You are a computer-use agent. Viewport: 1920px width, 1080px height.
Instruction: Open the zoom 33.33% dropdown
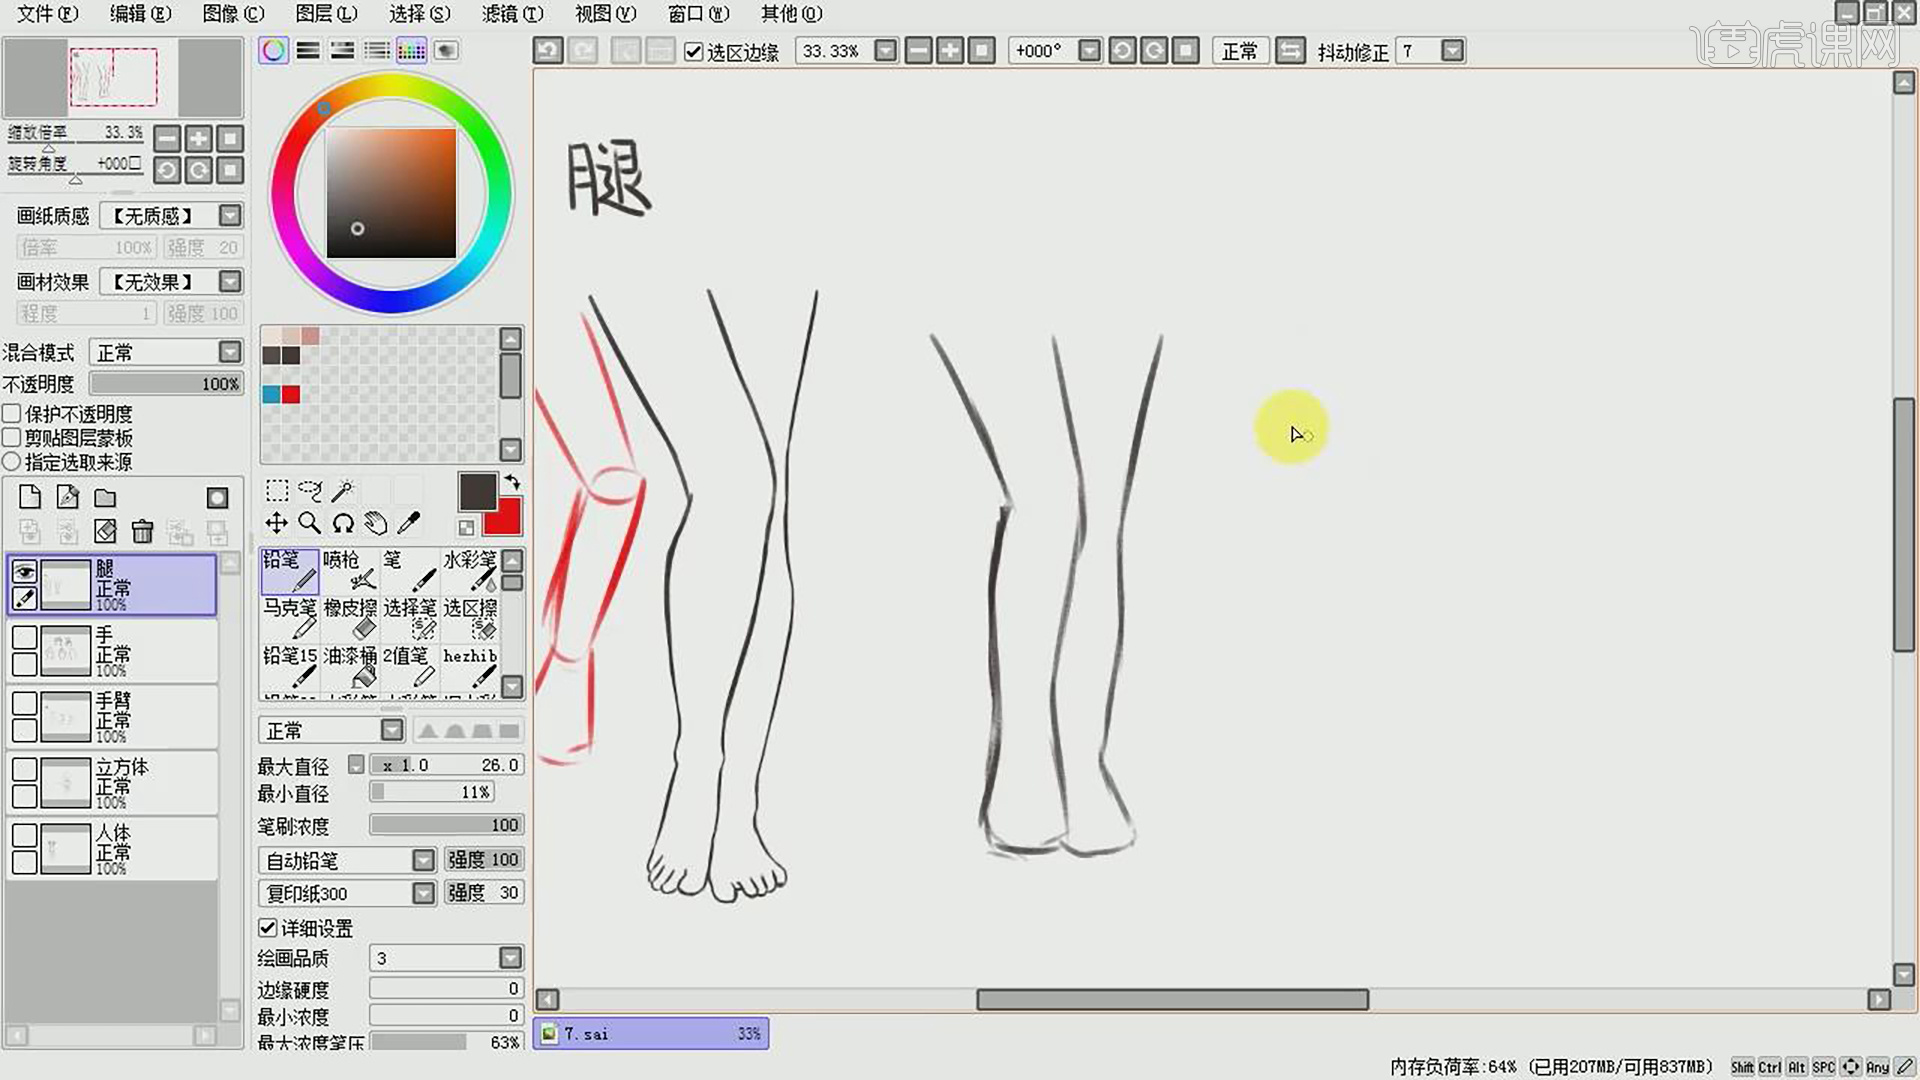point(886,50)
